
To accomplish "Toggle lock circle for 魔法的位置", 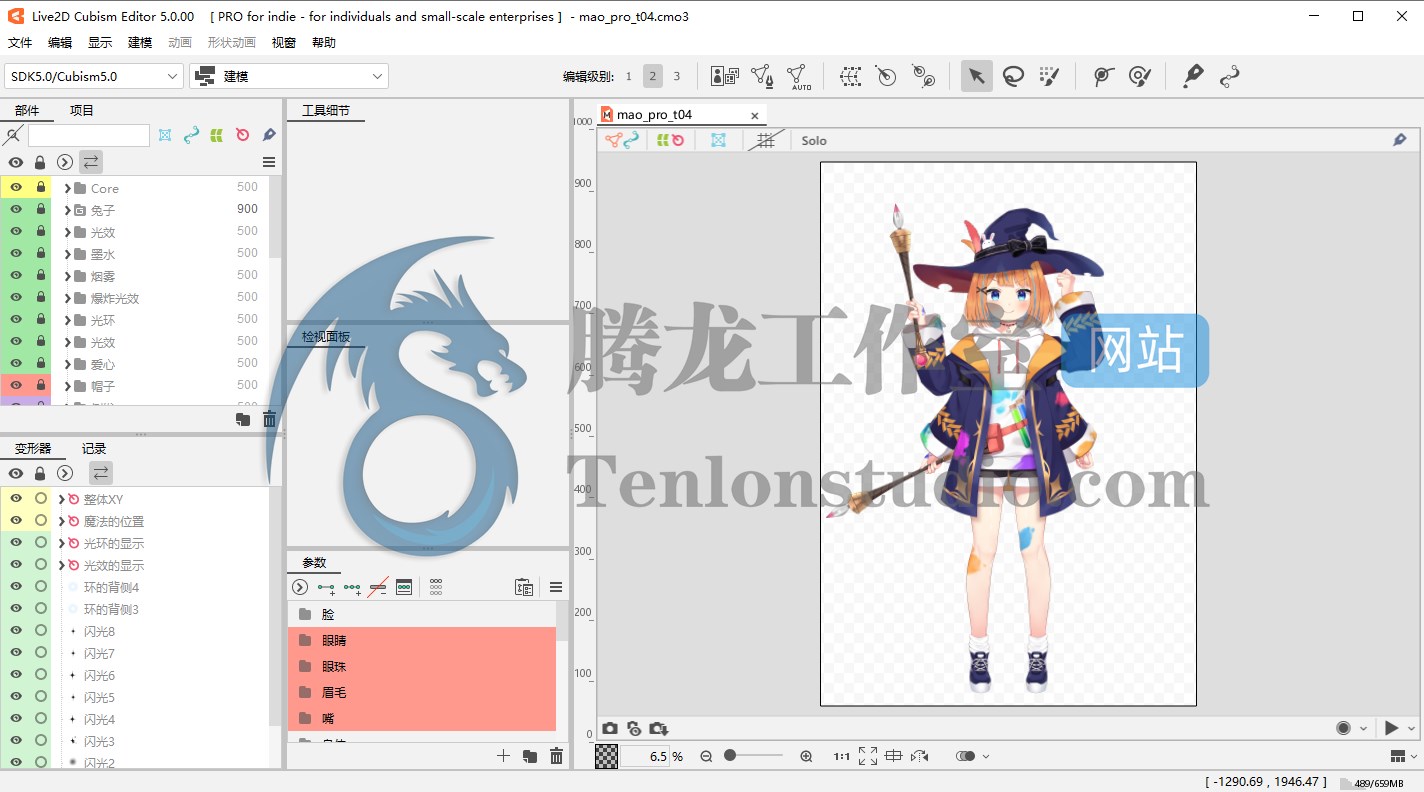I will pos(41,520).
